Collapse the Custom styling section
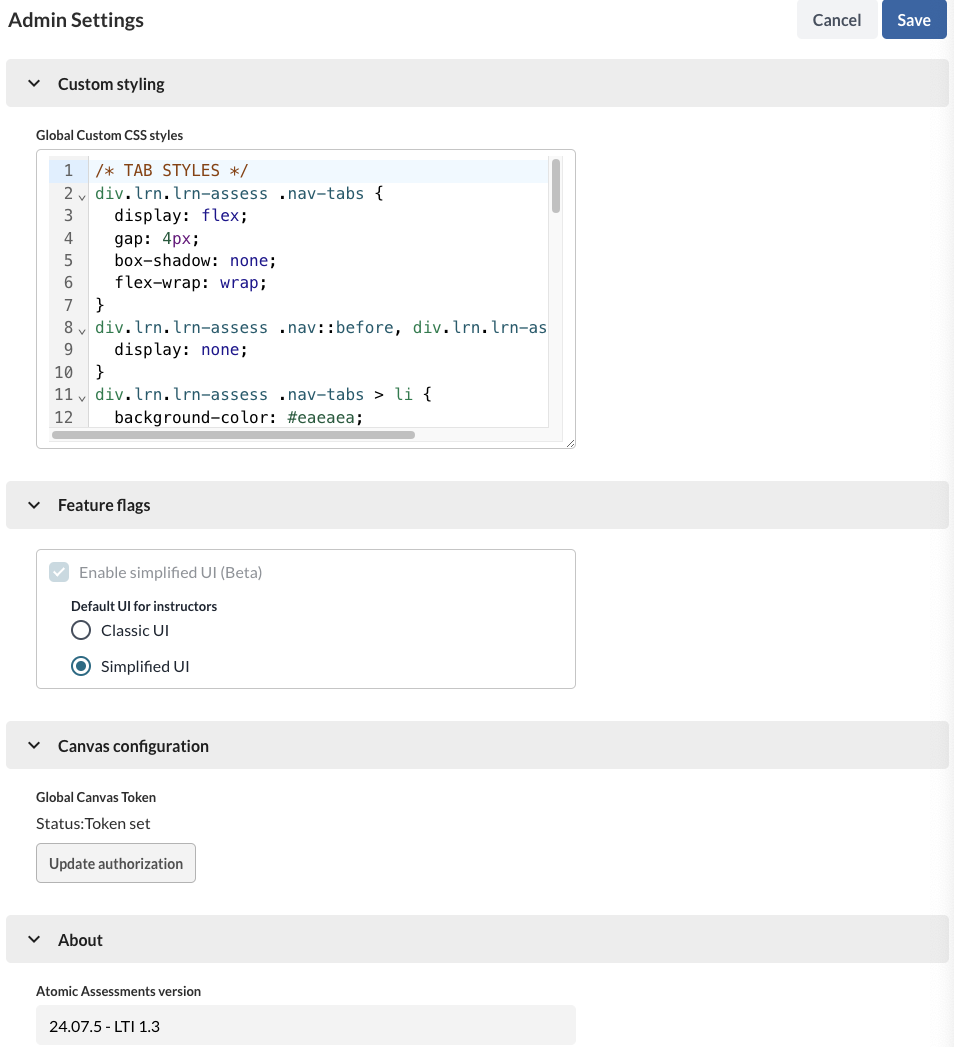 (35, 83)
